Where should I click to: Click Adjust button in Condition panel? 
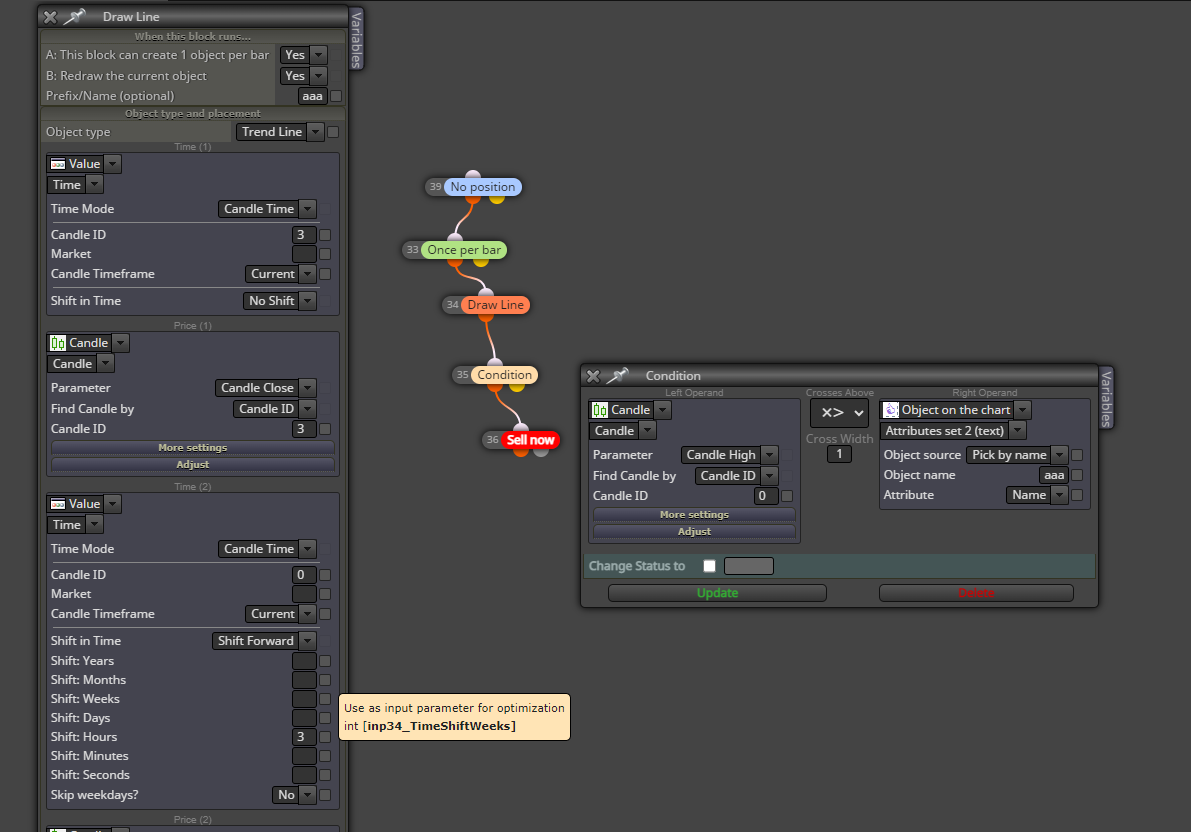(x=693, y=531)
